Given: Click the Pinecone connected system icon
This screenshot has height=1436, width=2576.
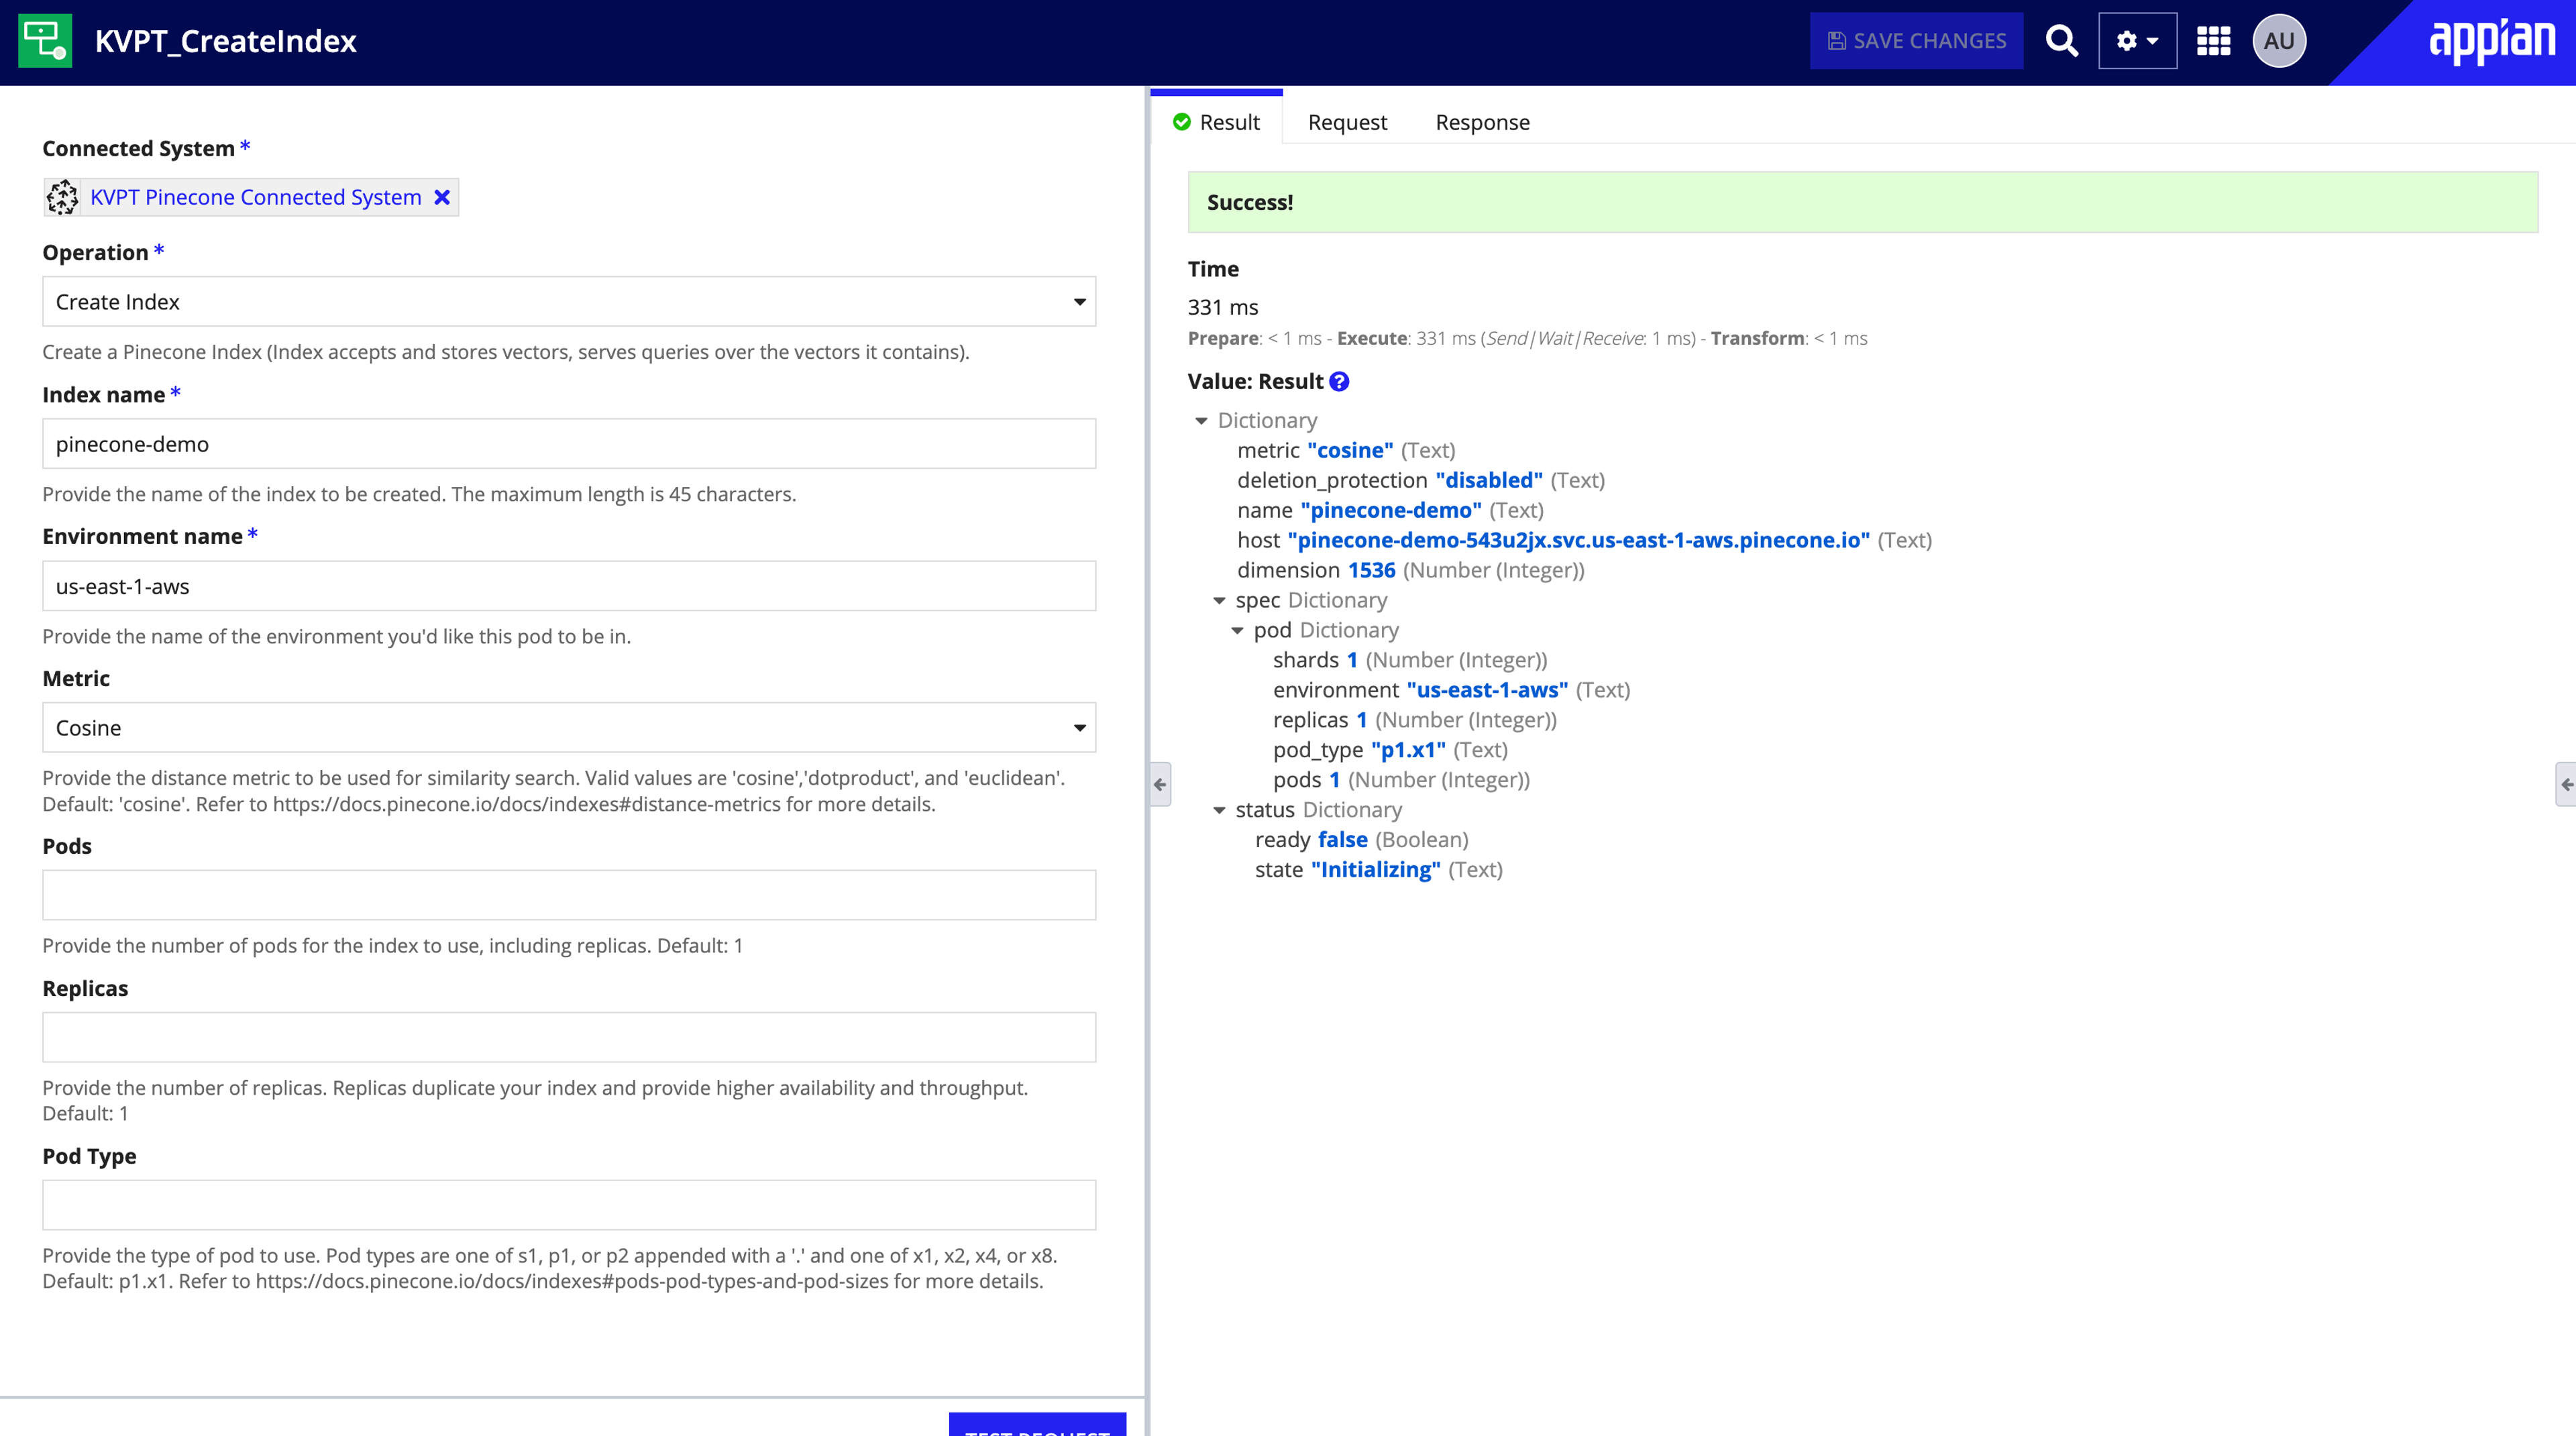Looking at the screenshot, I should point(62,197).
